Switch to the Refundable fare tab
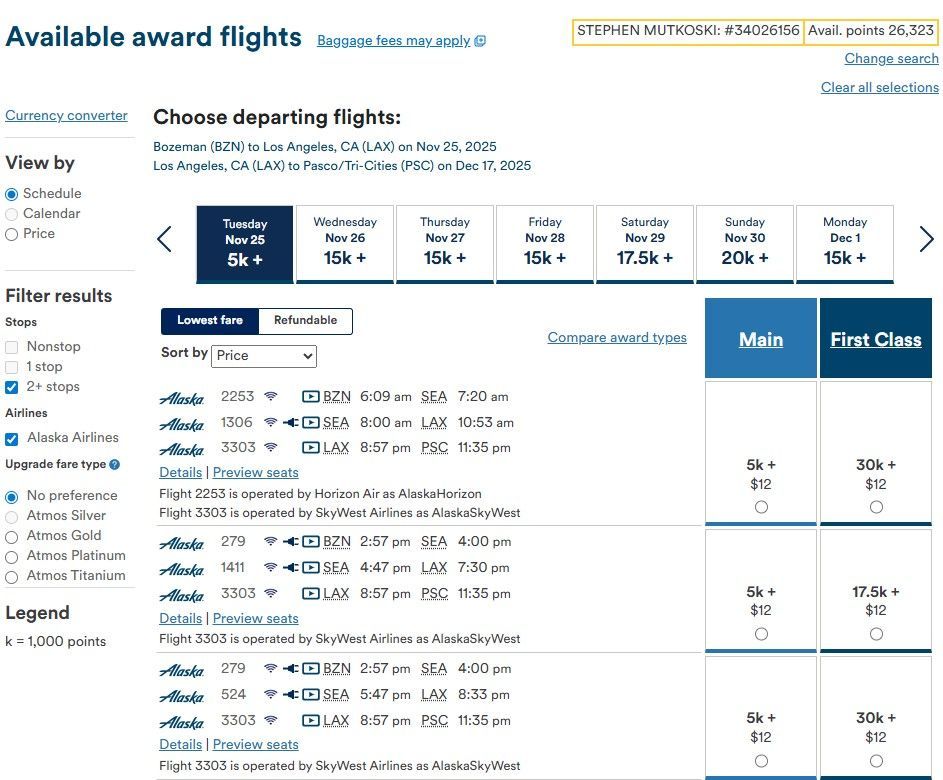The width and height of the screenshot is (943, 780). (306, 321)
